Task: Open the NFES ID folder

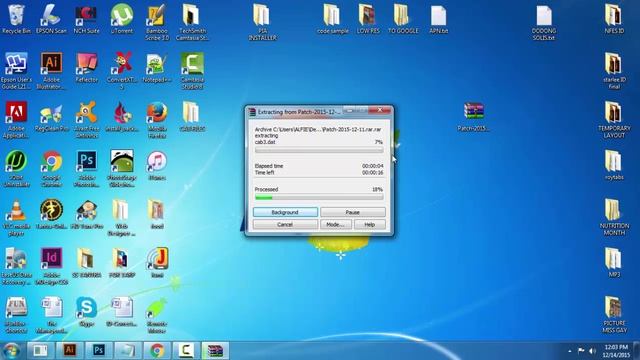Action: coord(614,19)
